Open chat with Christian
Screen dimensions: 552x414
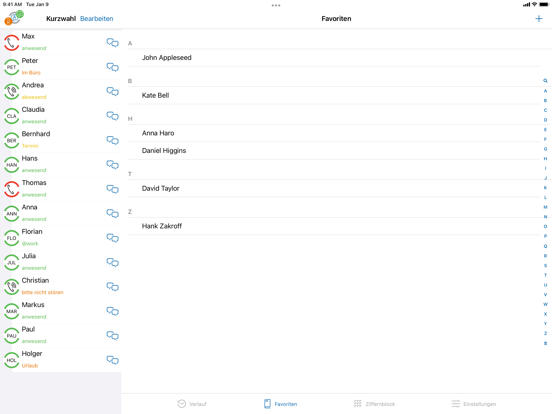click(113, 287)
